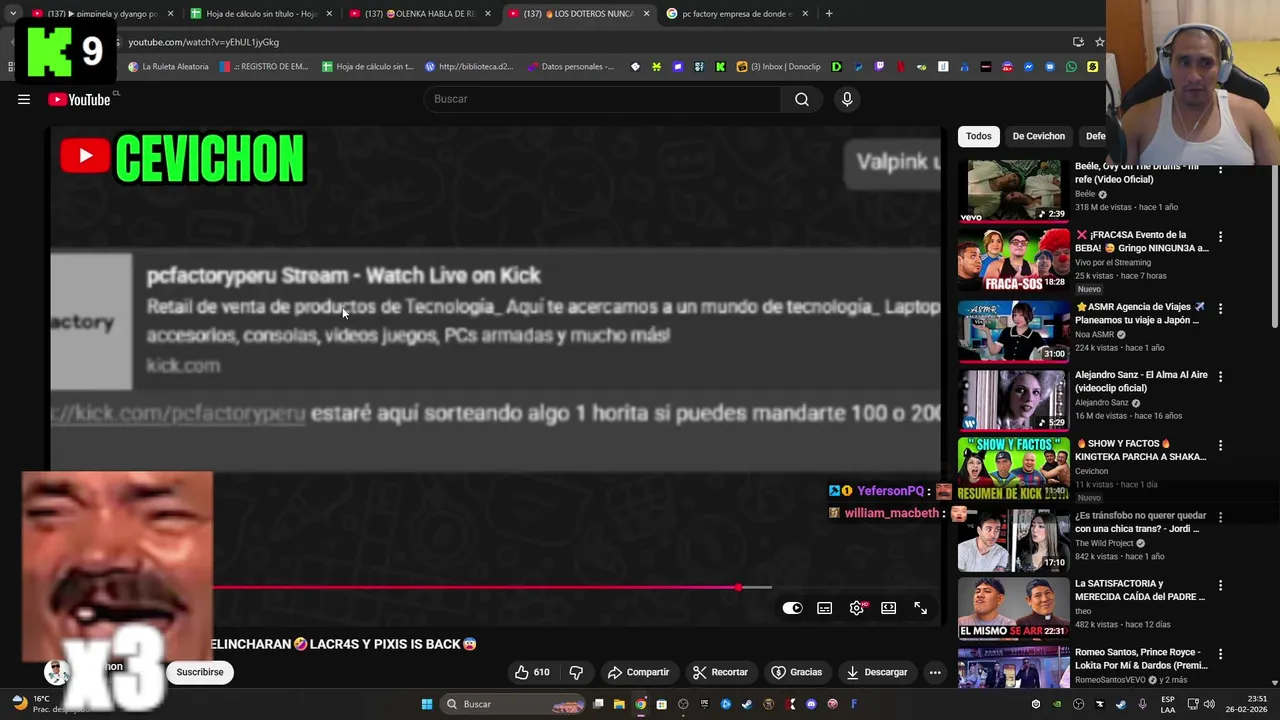Switch to OLENKA HABLA browser tab

419,14
